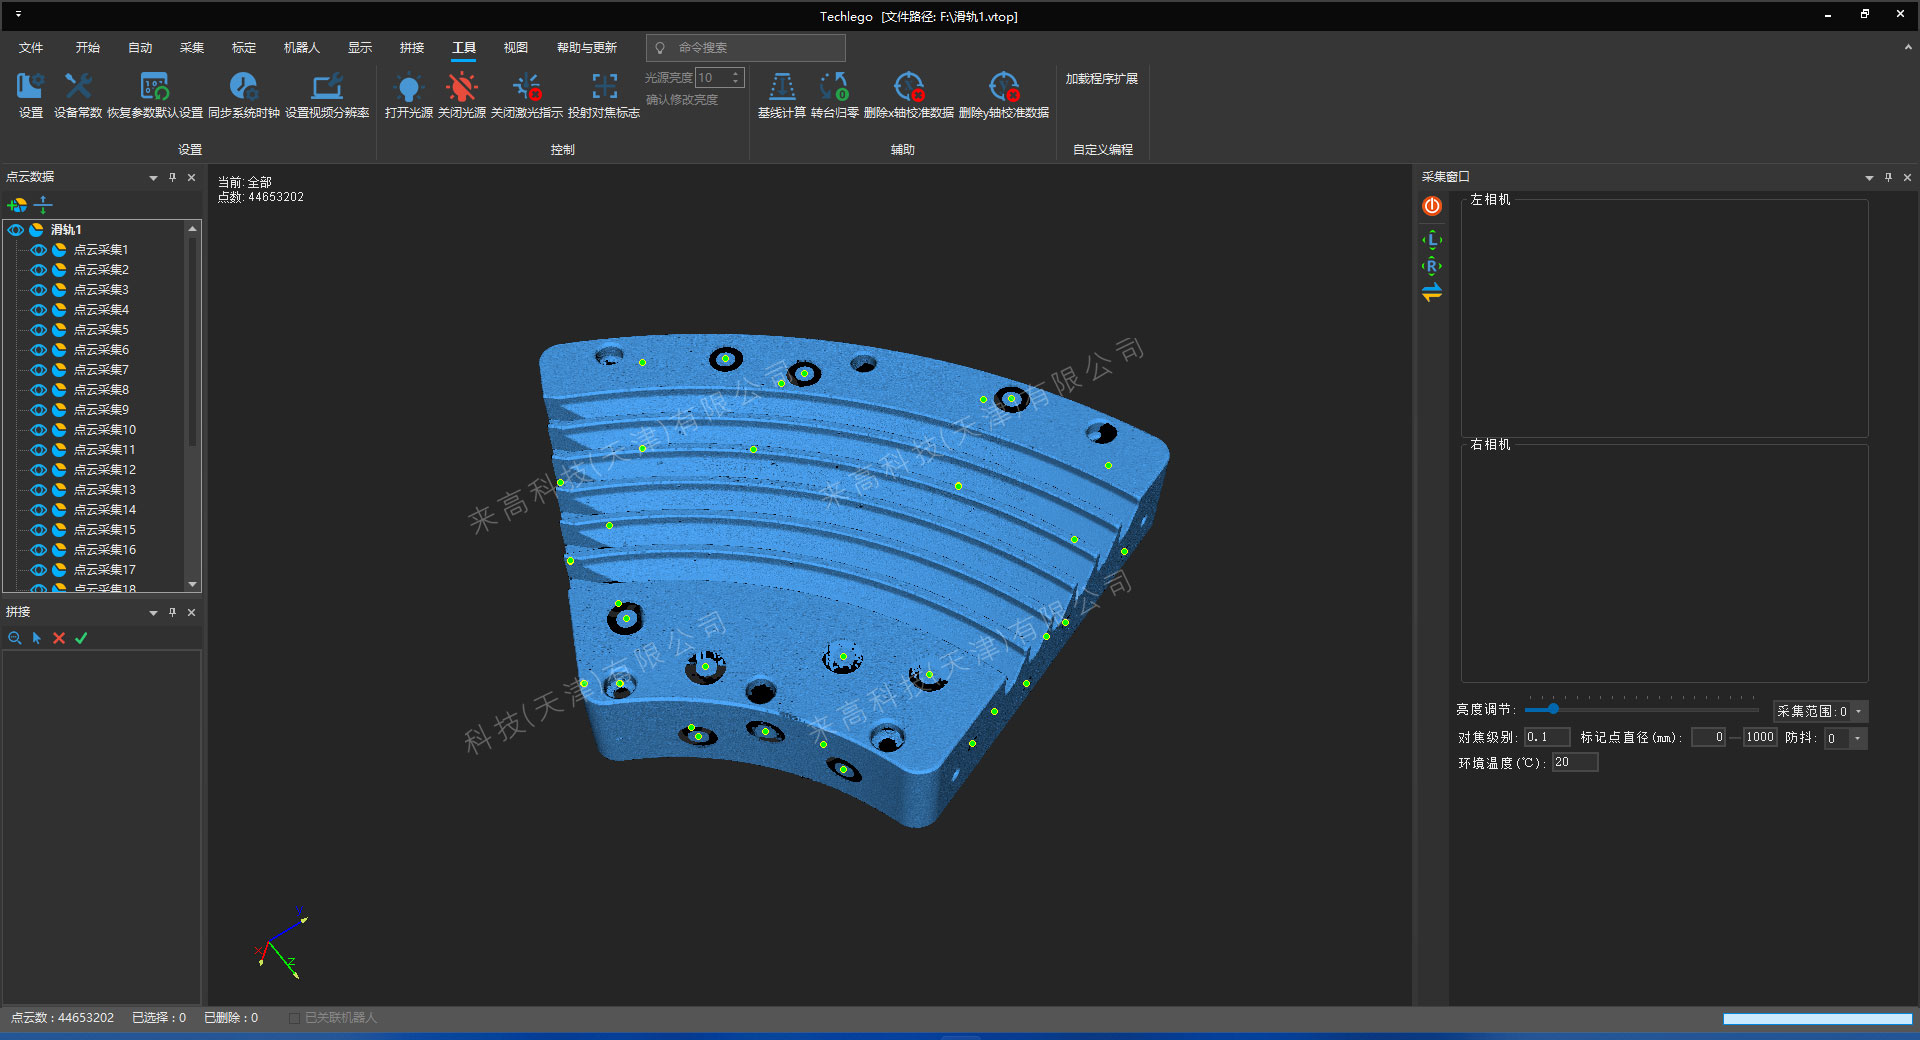This screenshot has height=1040, width=1920.
Task: Hide 点云采集3 using its eye icon
Action: (39, 290)
